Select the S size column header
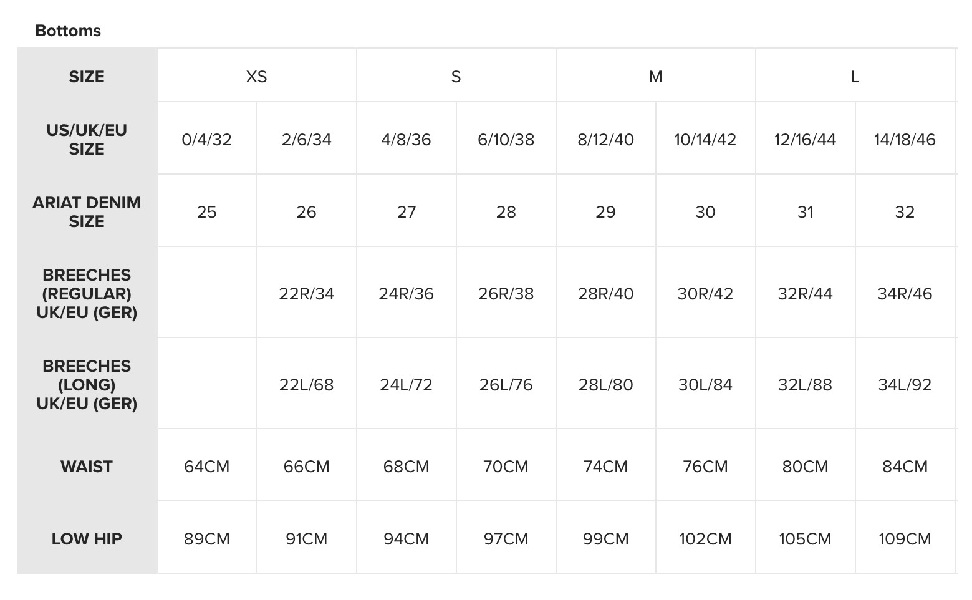Image resolution: width=972 pixels, height=600 pixels. (x=456, y=76)
